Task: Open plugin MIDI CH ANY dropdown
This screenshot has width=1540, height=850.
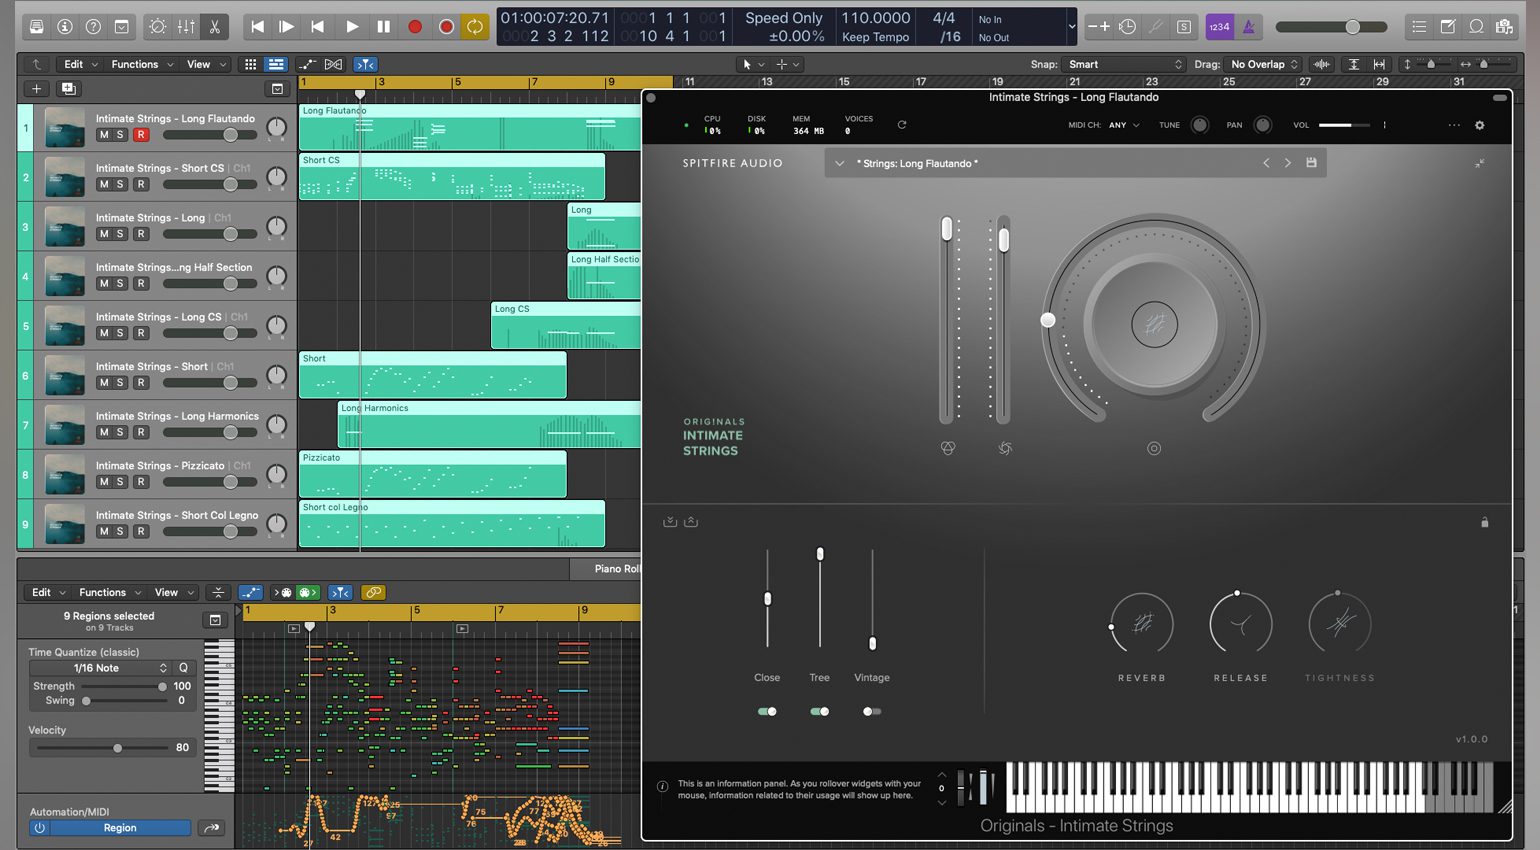Action: 1123,125
